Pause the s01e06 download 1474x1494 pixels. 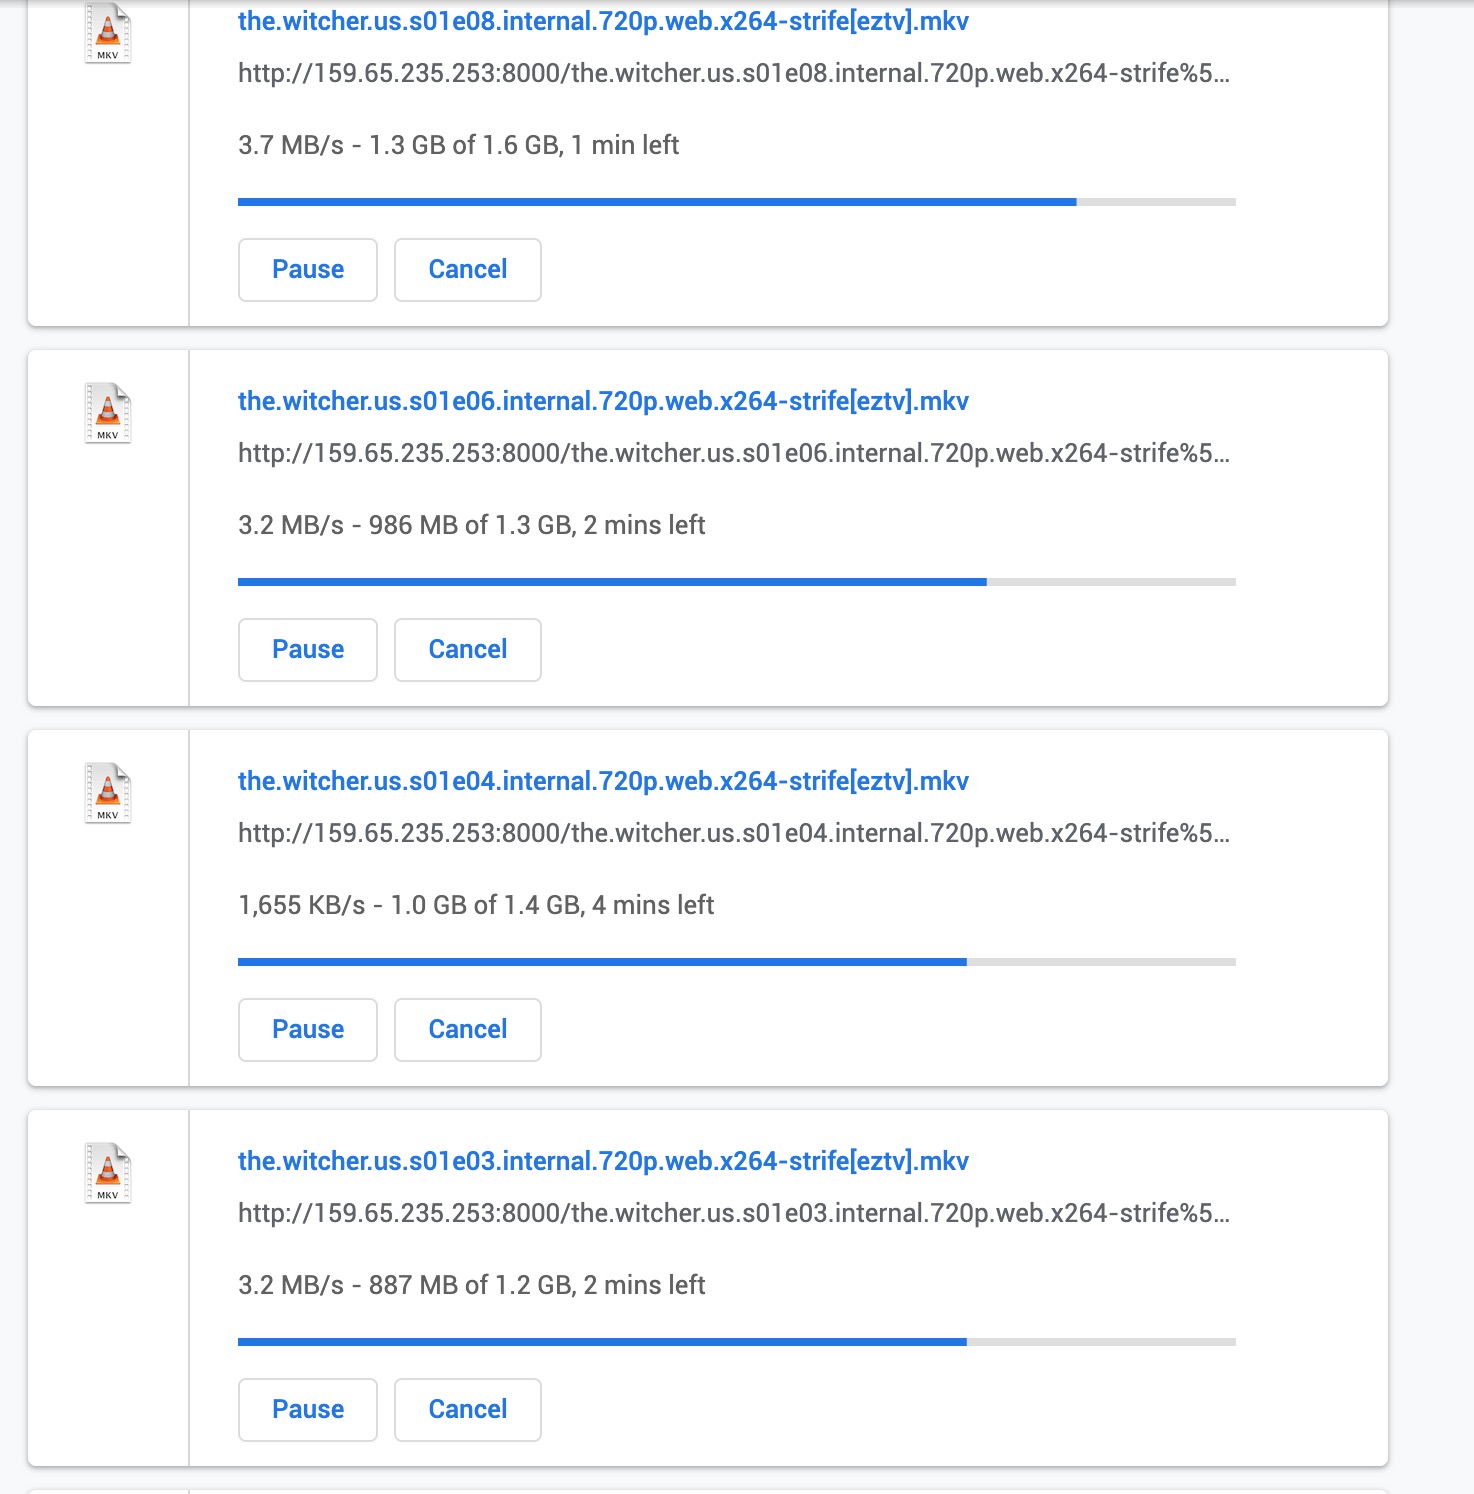(308, 650)
